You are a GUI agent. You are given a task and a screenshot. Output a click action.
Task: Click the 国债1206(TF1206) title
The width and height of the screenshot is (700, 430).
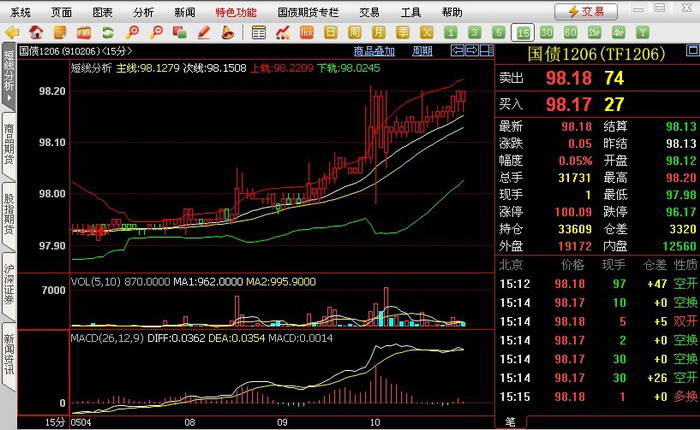pos(596,54)
